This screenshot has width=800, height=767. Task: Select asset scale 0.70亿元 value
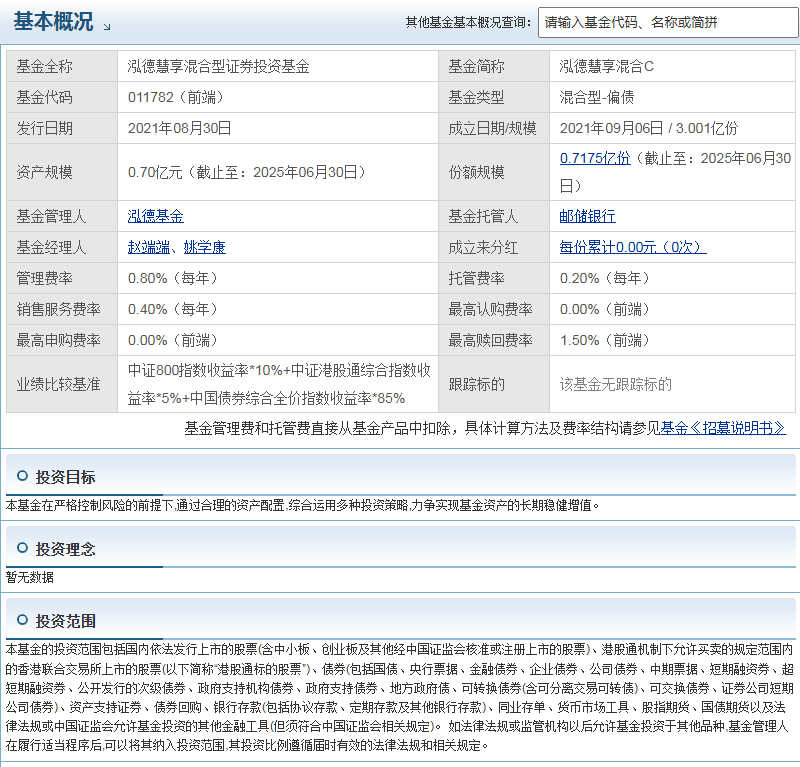247,172
